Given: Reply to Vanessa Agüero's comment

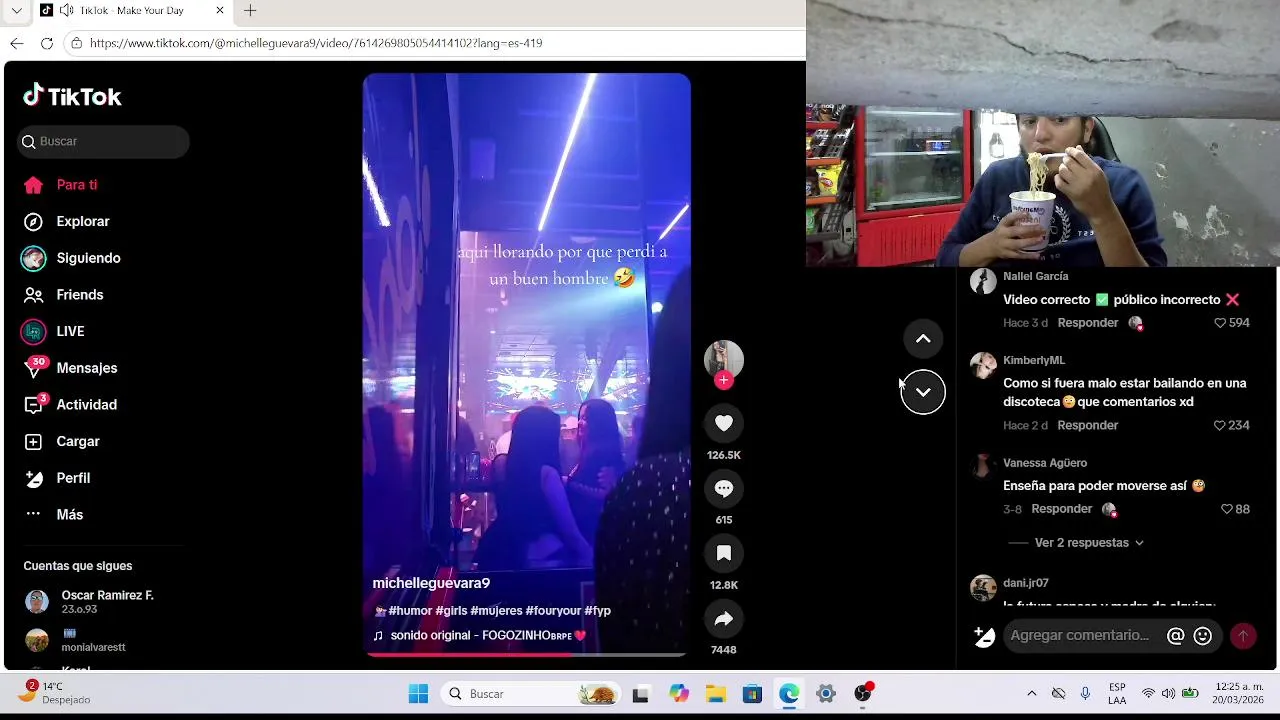Looking at the screenshot, I should click(x=1061, y=509).
